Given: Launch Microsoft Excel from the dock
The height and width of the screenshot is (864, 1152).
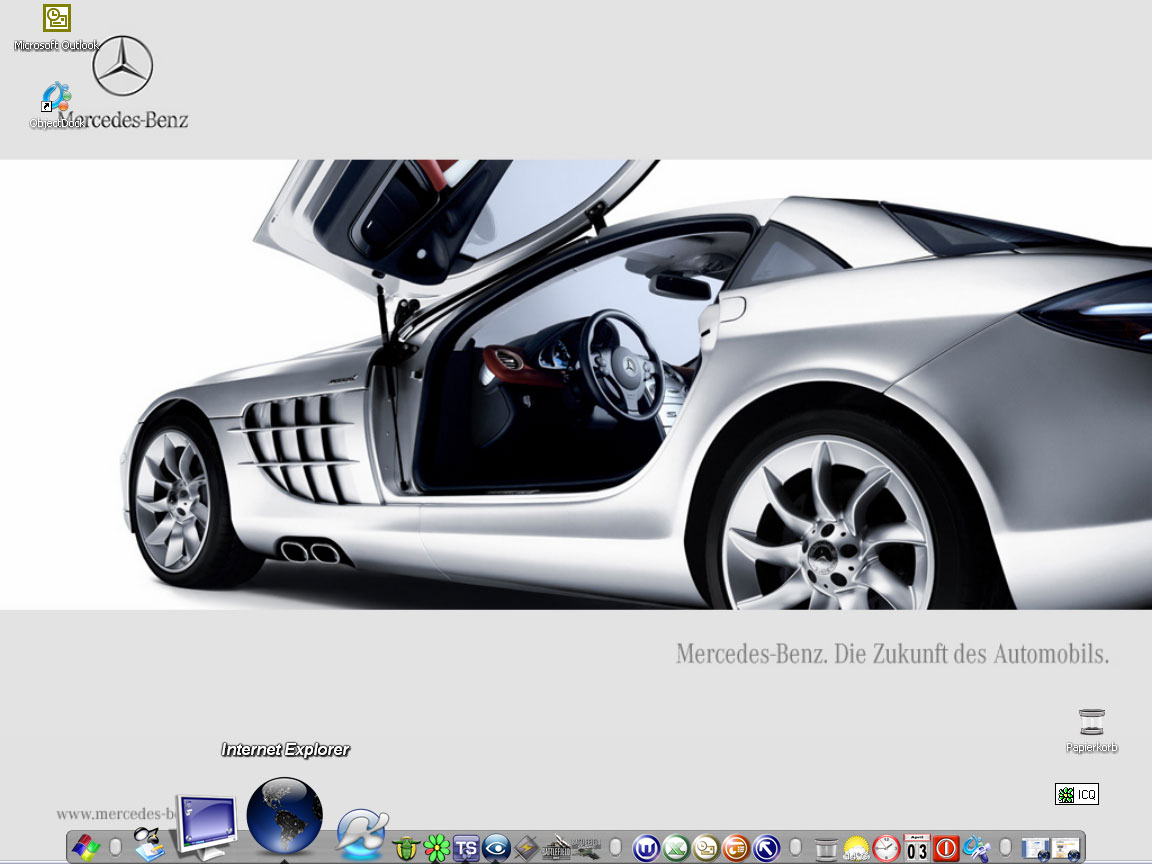Looking at the screenshot, I should [x=676, y=849].
